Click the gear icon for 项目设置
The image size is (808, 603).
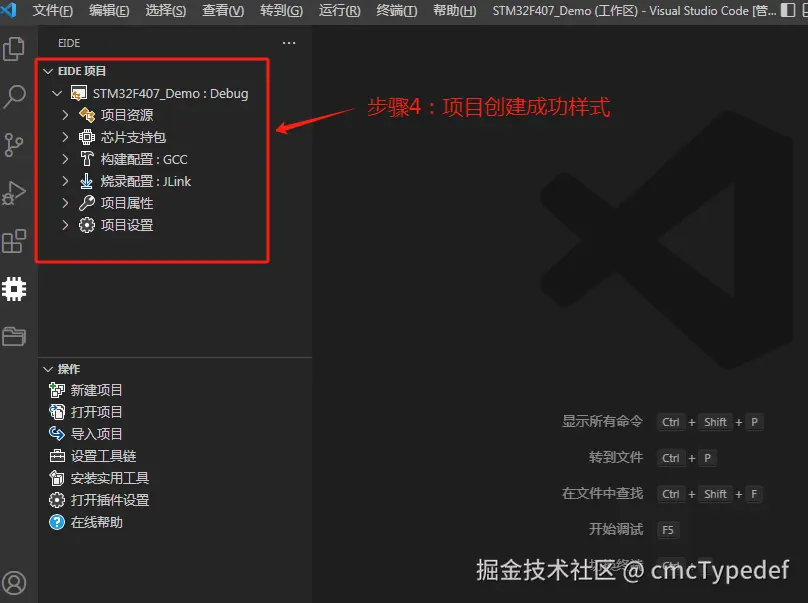pos(87,225)
